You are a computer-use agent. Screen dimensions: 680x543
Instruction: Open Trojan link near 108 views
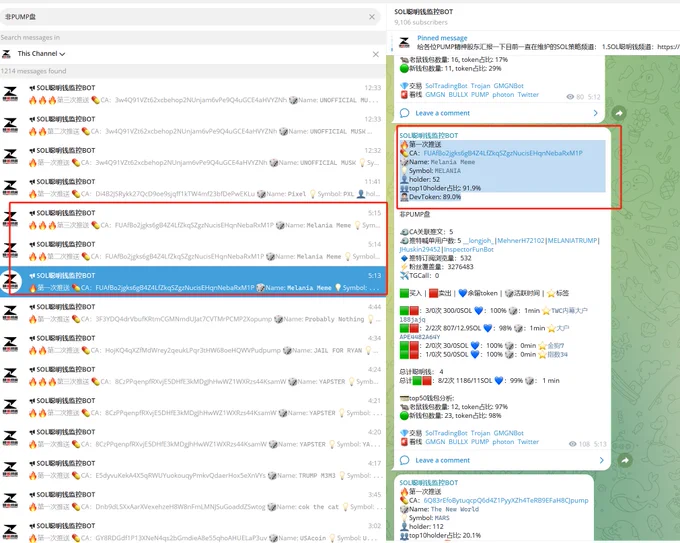pos(480,433)
